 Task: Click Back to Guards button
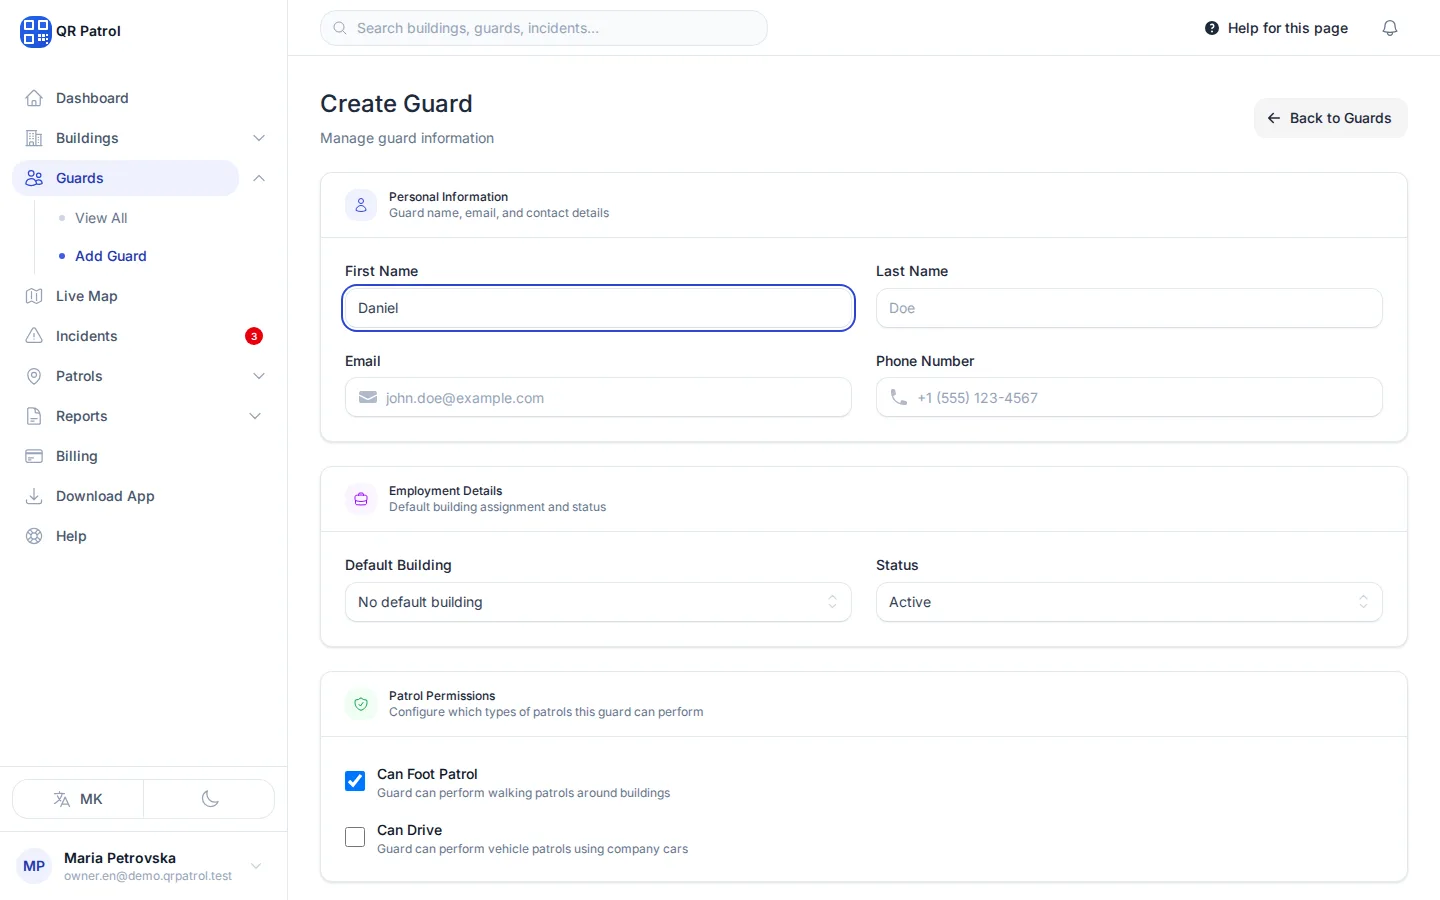tap(1330, 118)
